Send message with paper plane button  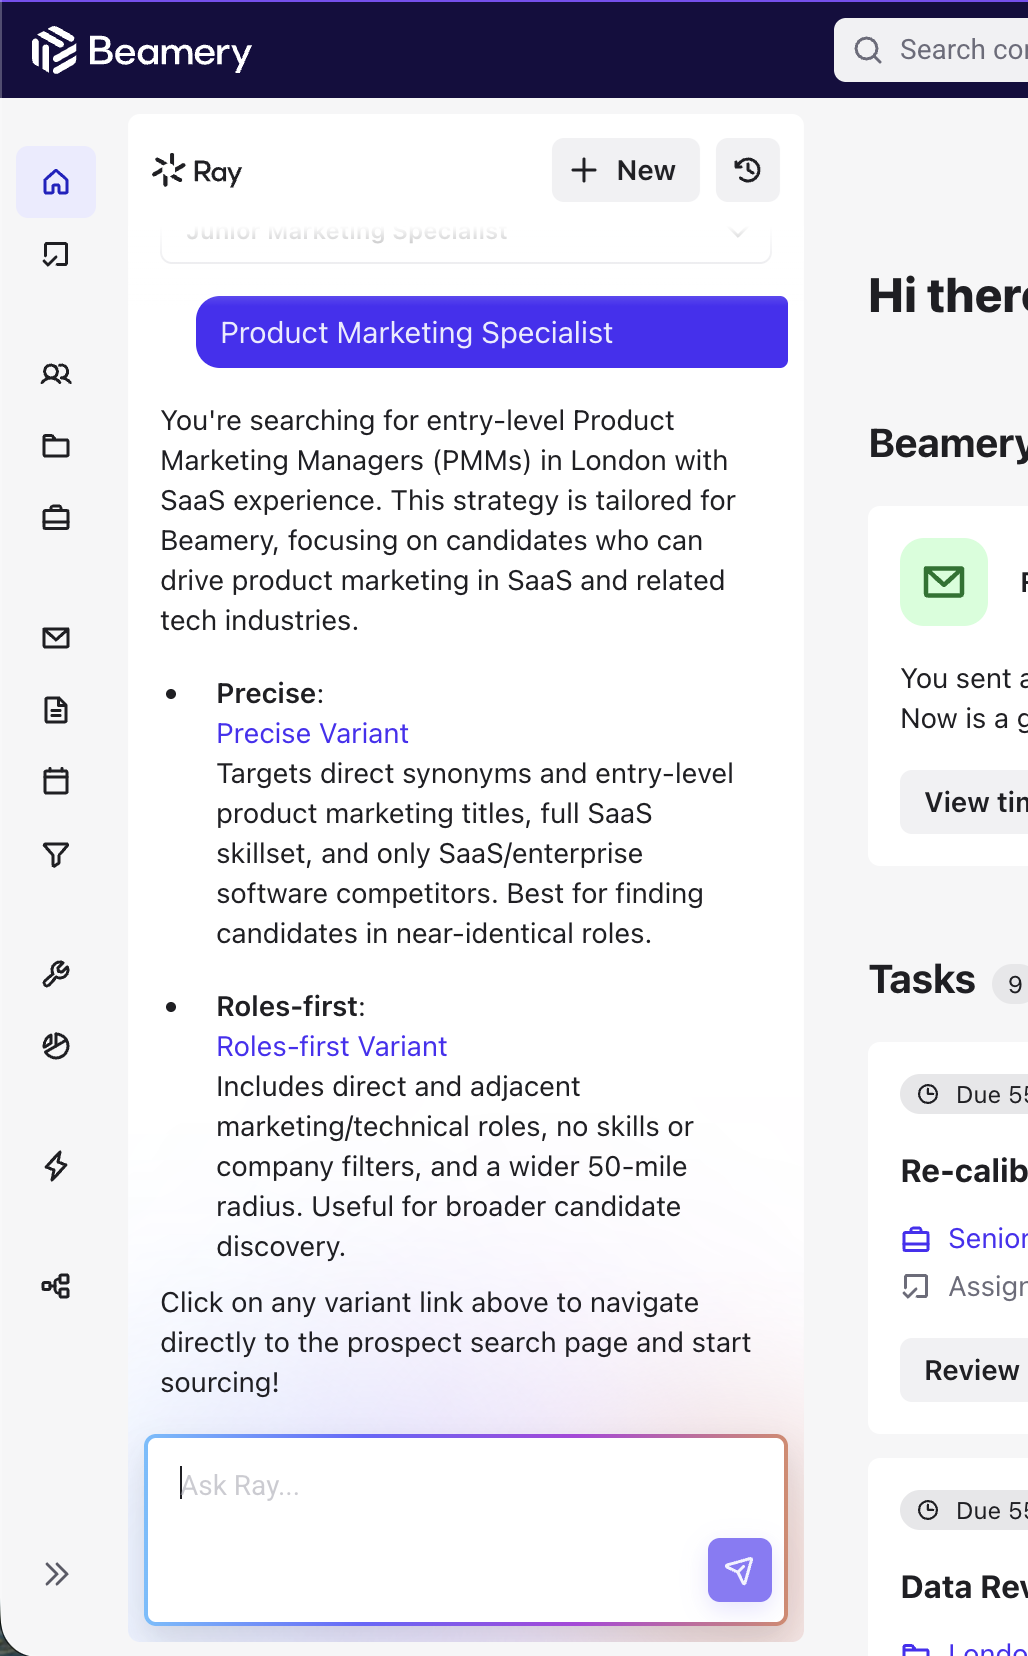(739, 1570)
